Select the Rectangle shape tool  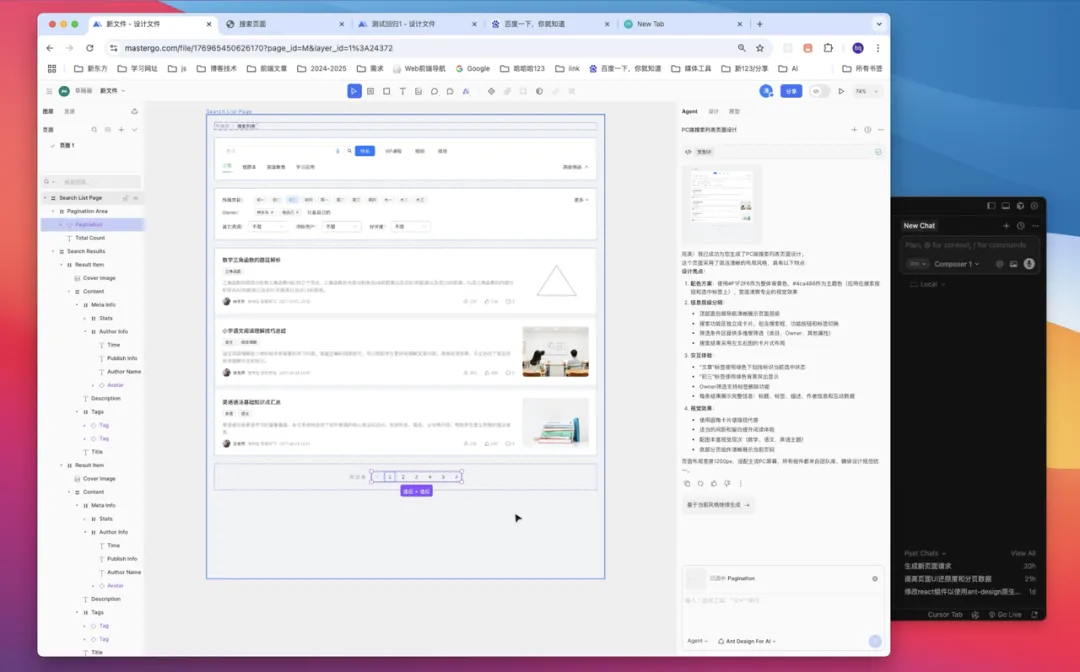click(387, 91)
